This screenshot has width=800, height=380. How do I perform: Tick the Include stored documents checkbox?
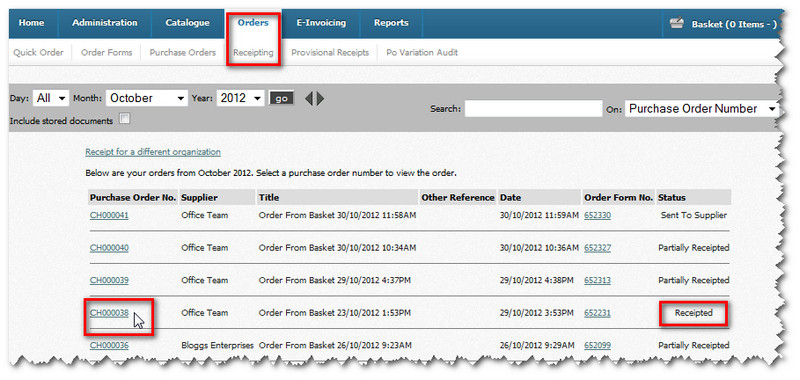pos(124,119)
